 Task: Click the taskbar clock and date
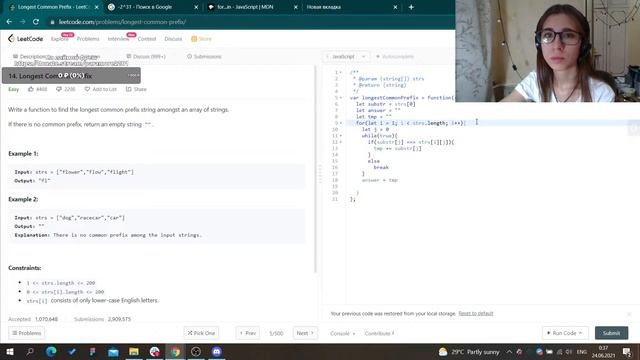tap(603, 352)
